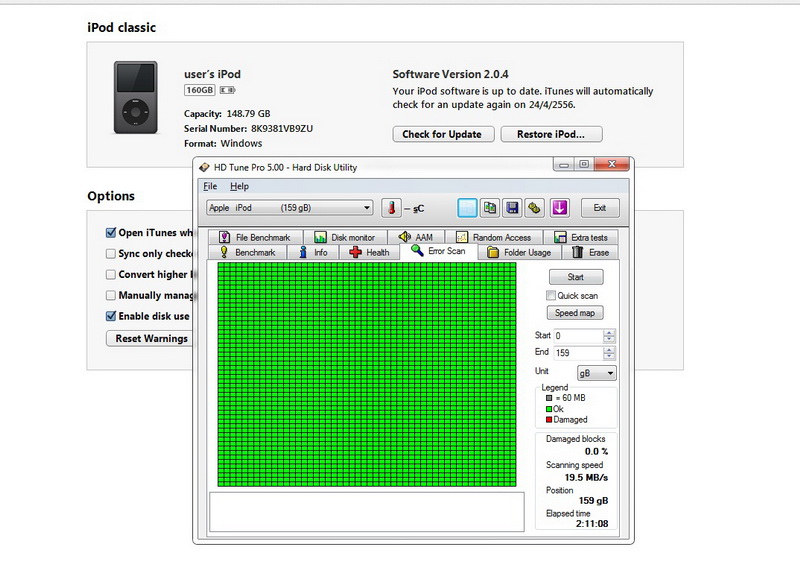The image size is (800, 568).
Task: Switch to the Benchmark tab
Action: coord(247,252)
